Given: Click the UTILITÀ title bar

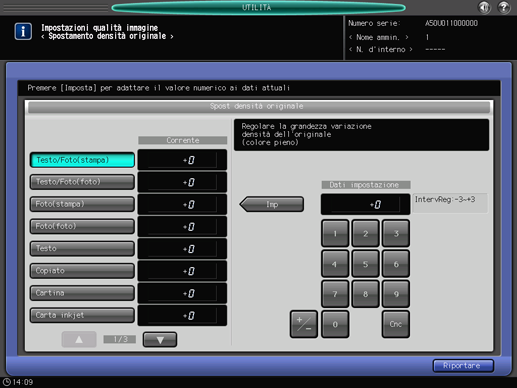Looking at the screenshot, I should 258,7.
